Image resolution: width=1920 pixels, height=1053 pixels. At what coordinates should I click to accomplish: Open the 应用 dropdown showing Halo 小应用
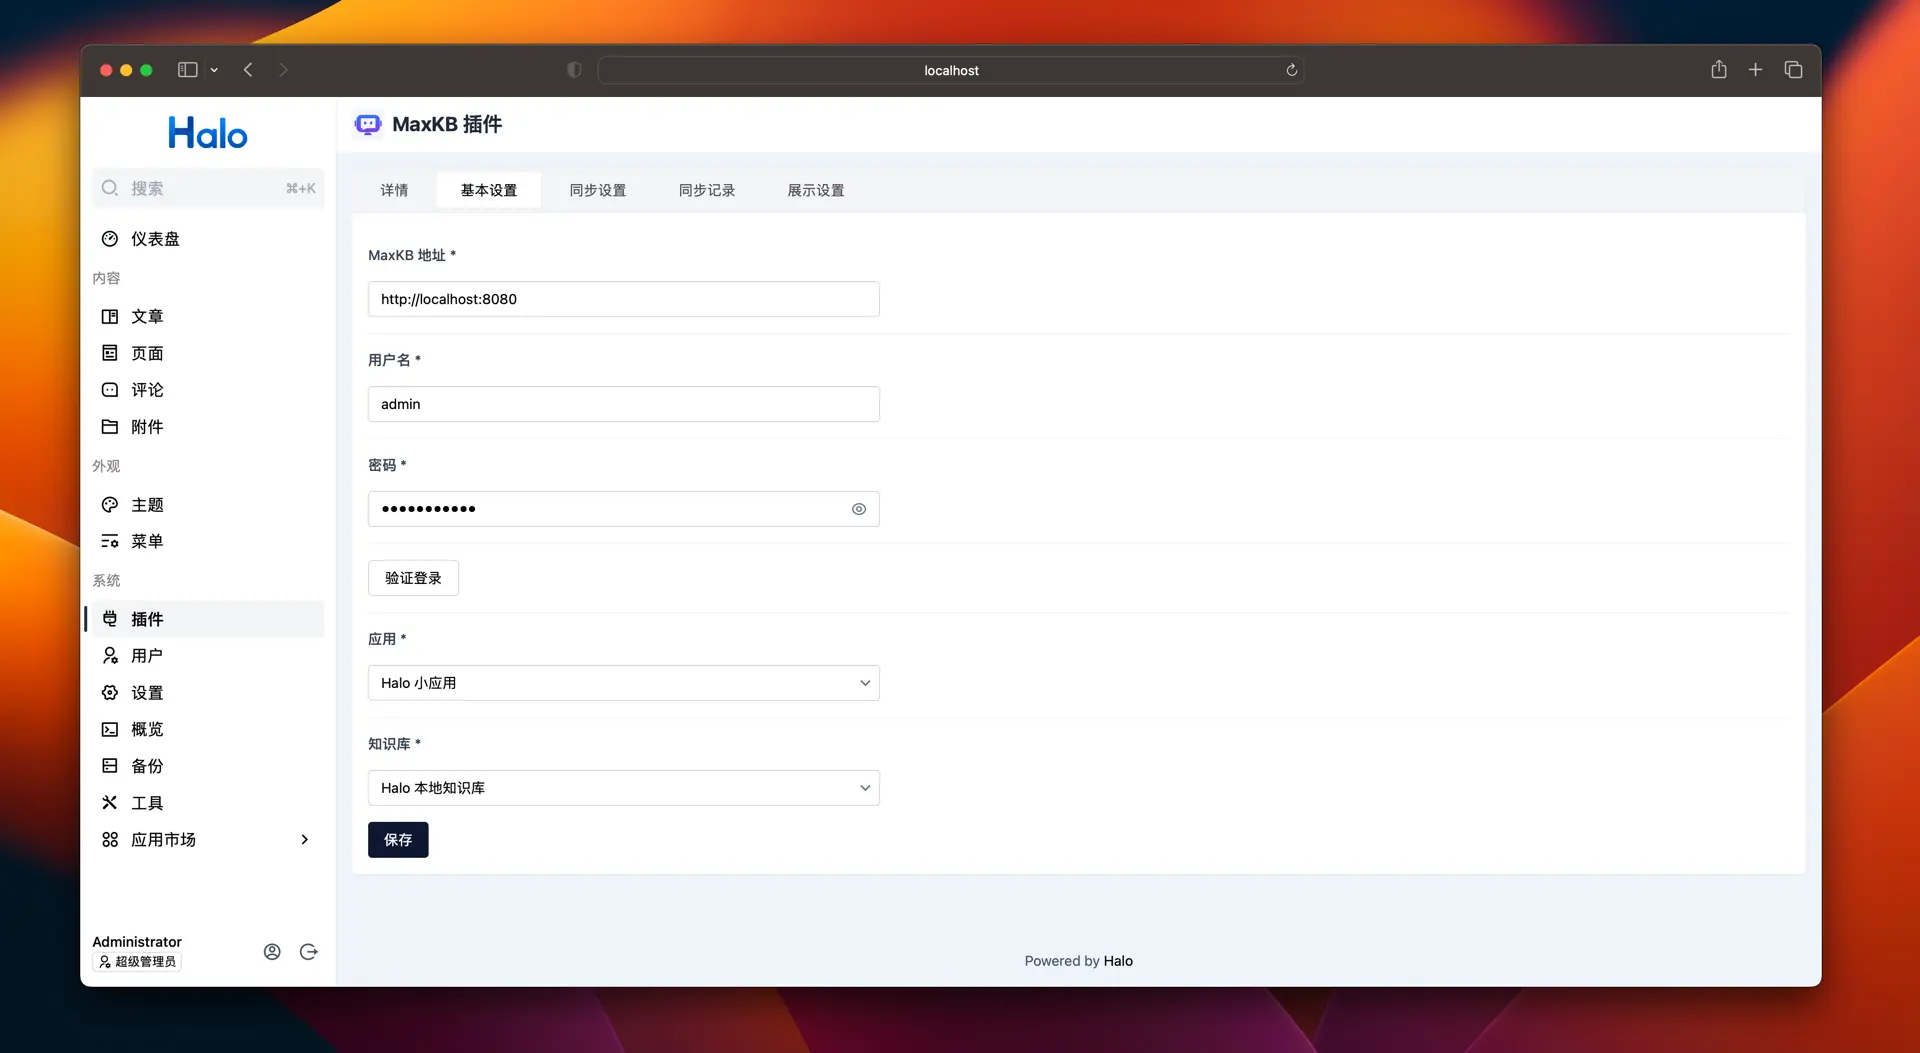click(623, 683)
